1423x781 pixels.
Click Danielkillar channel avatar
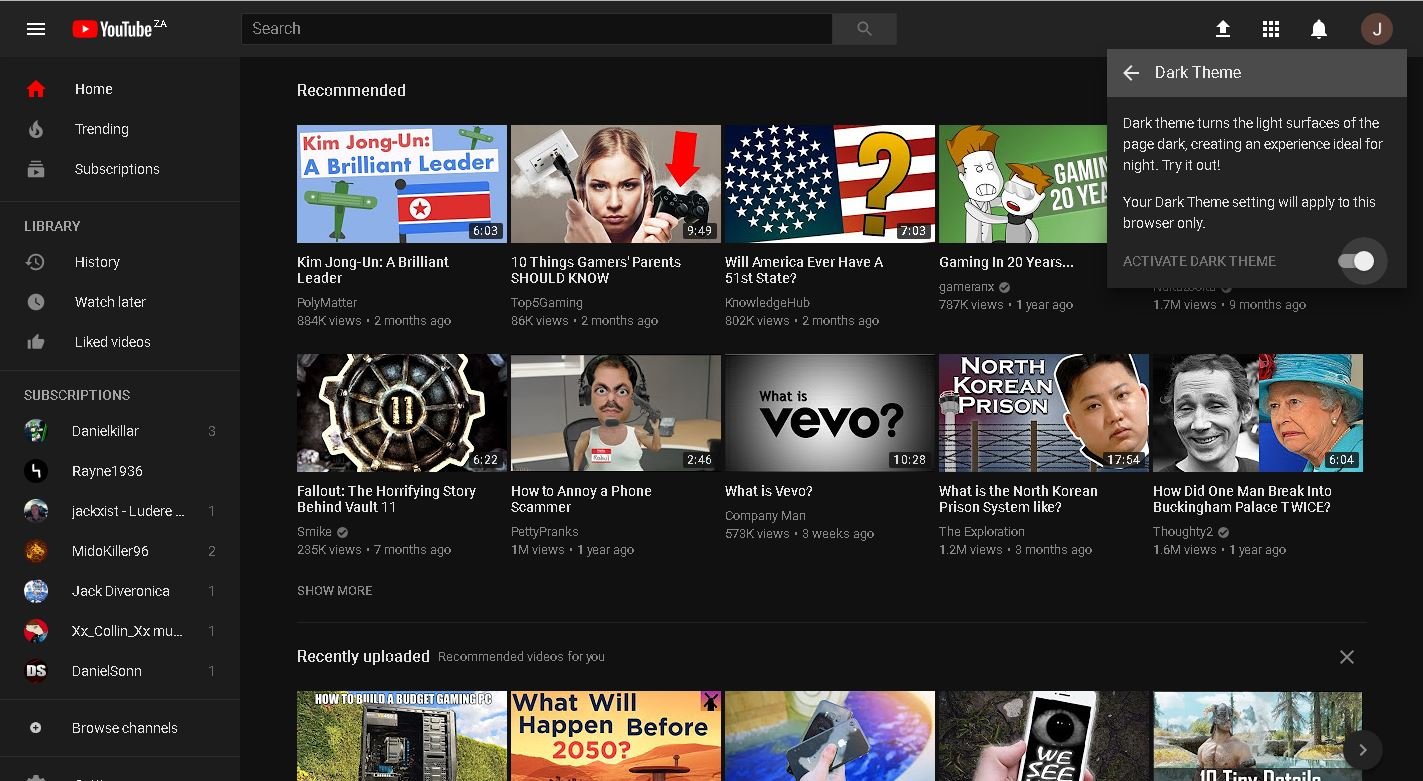36,431
